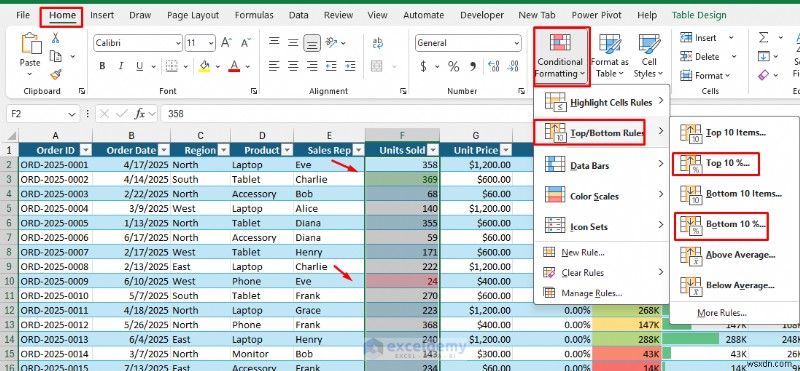Click AutoSum sigma icon
The width and height of the screenshot is (800, 371).
coord(763,37)
